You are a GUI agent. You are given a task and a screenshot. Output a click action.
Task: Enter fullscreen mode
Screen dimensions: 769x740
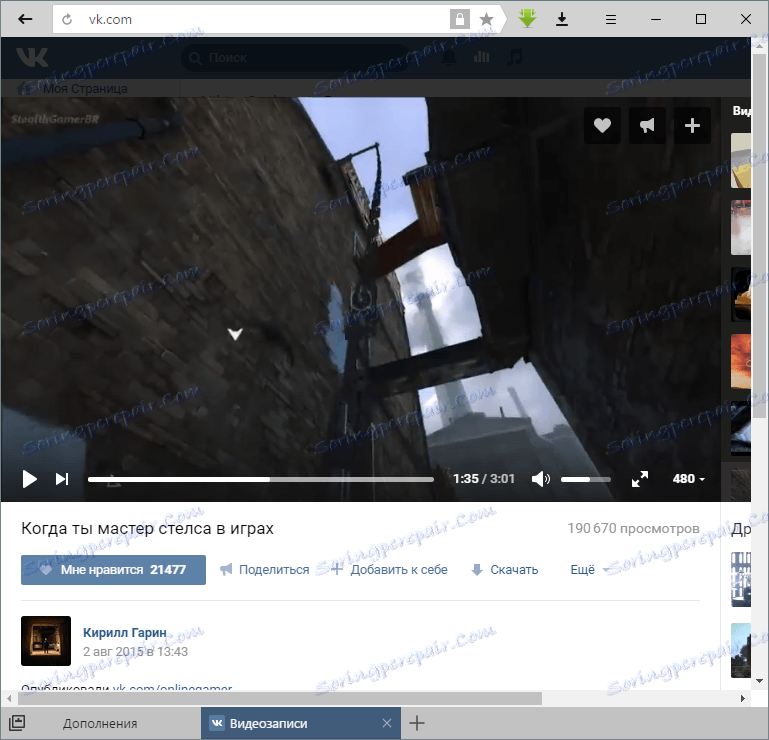click(640, 479)
